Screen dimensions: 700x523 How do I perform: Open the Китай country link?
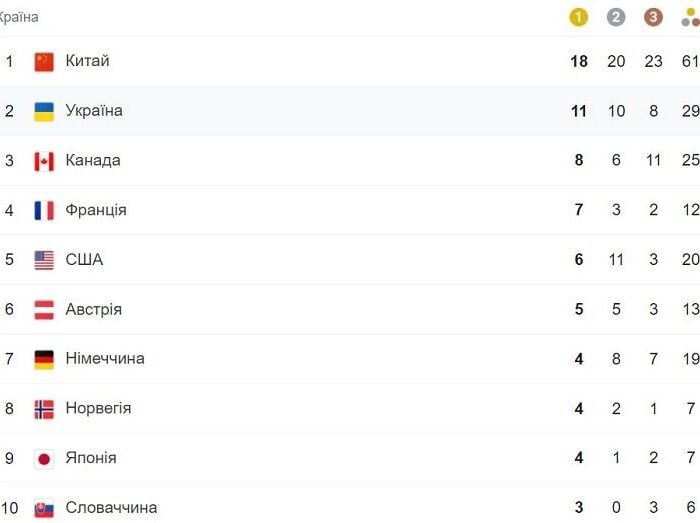88,61
